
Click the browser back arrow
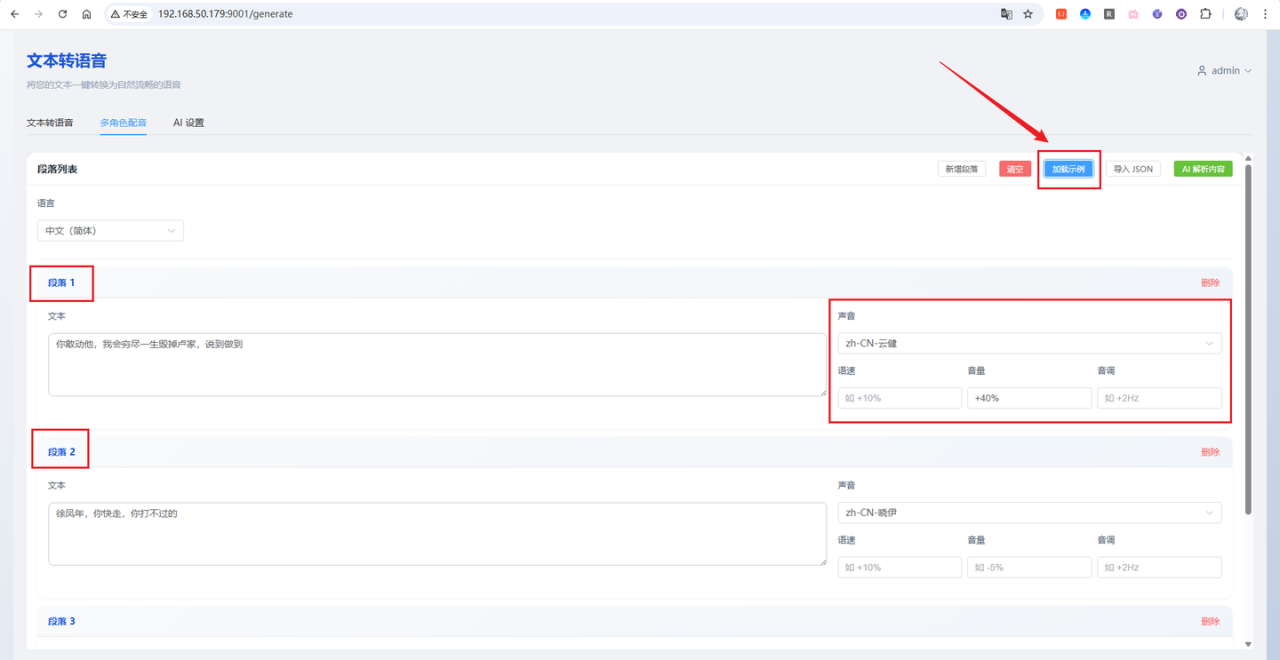tap(14, 14)
